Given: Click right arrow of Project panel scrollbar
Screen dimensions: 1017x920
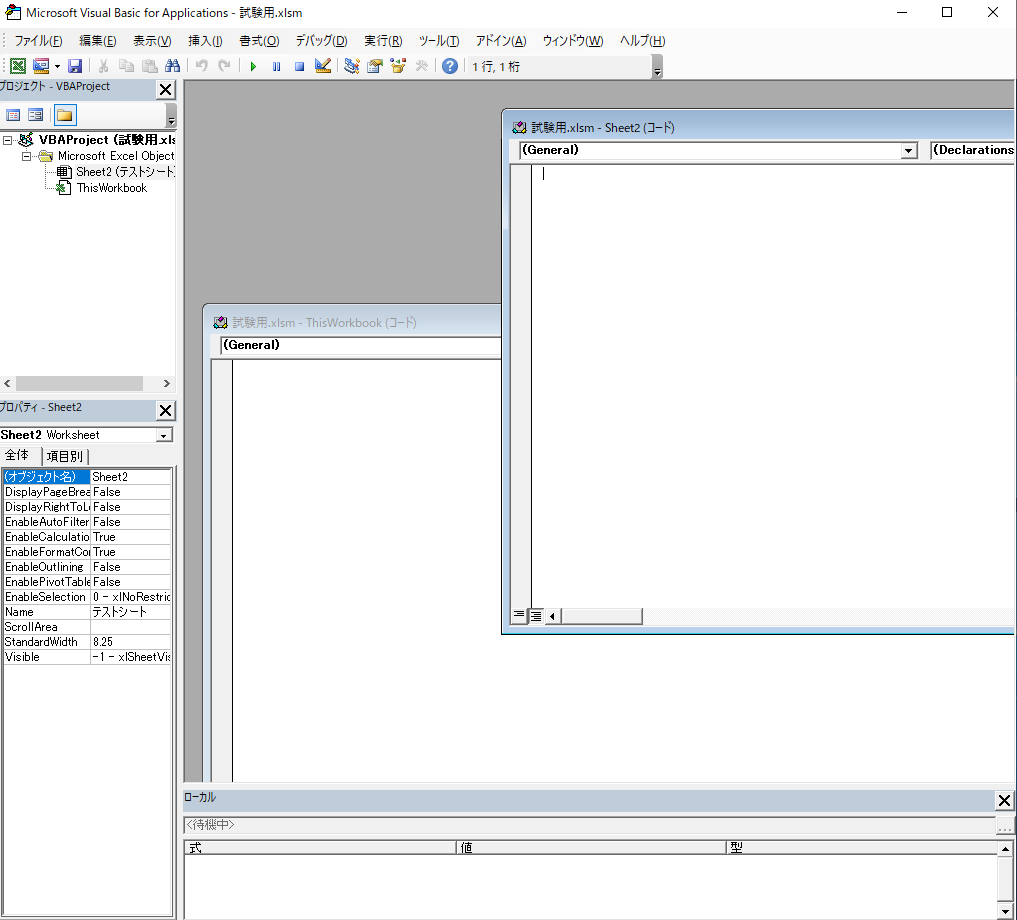Looking at the screenshot, I should (167, 383).
